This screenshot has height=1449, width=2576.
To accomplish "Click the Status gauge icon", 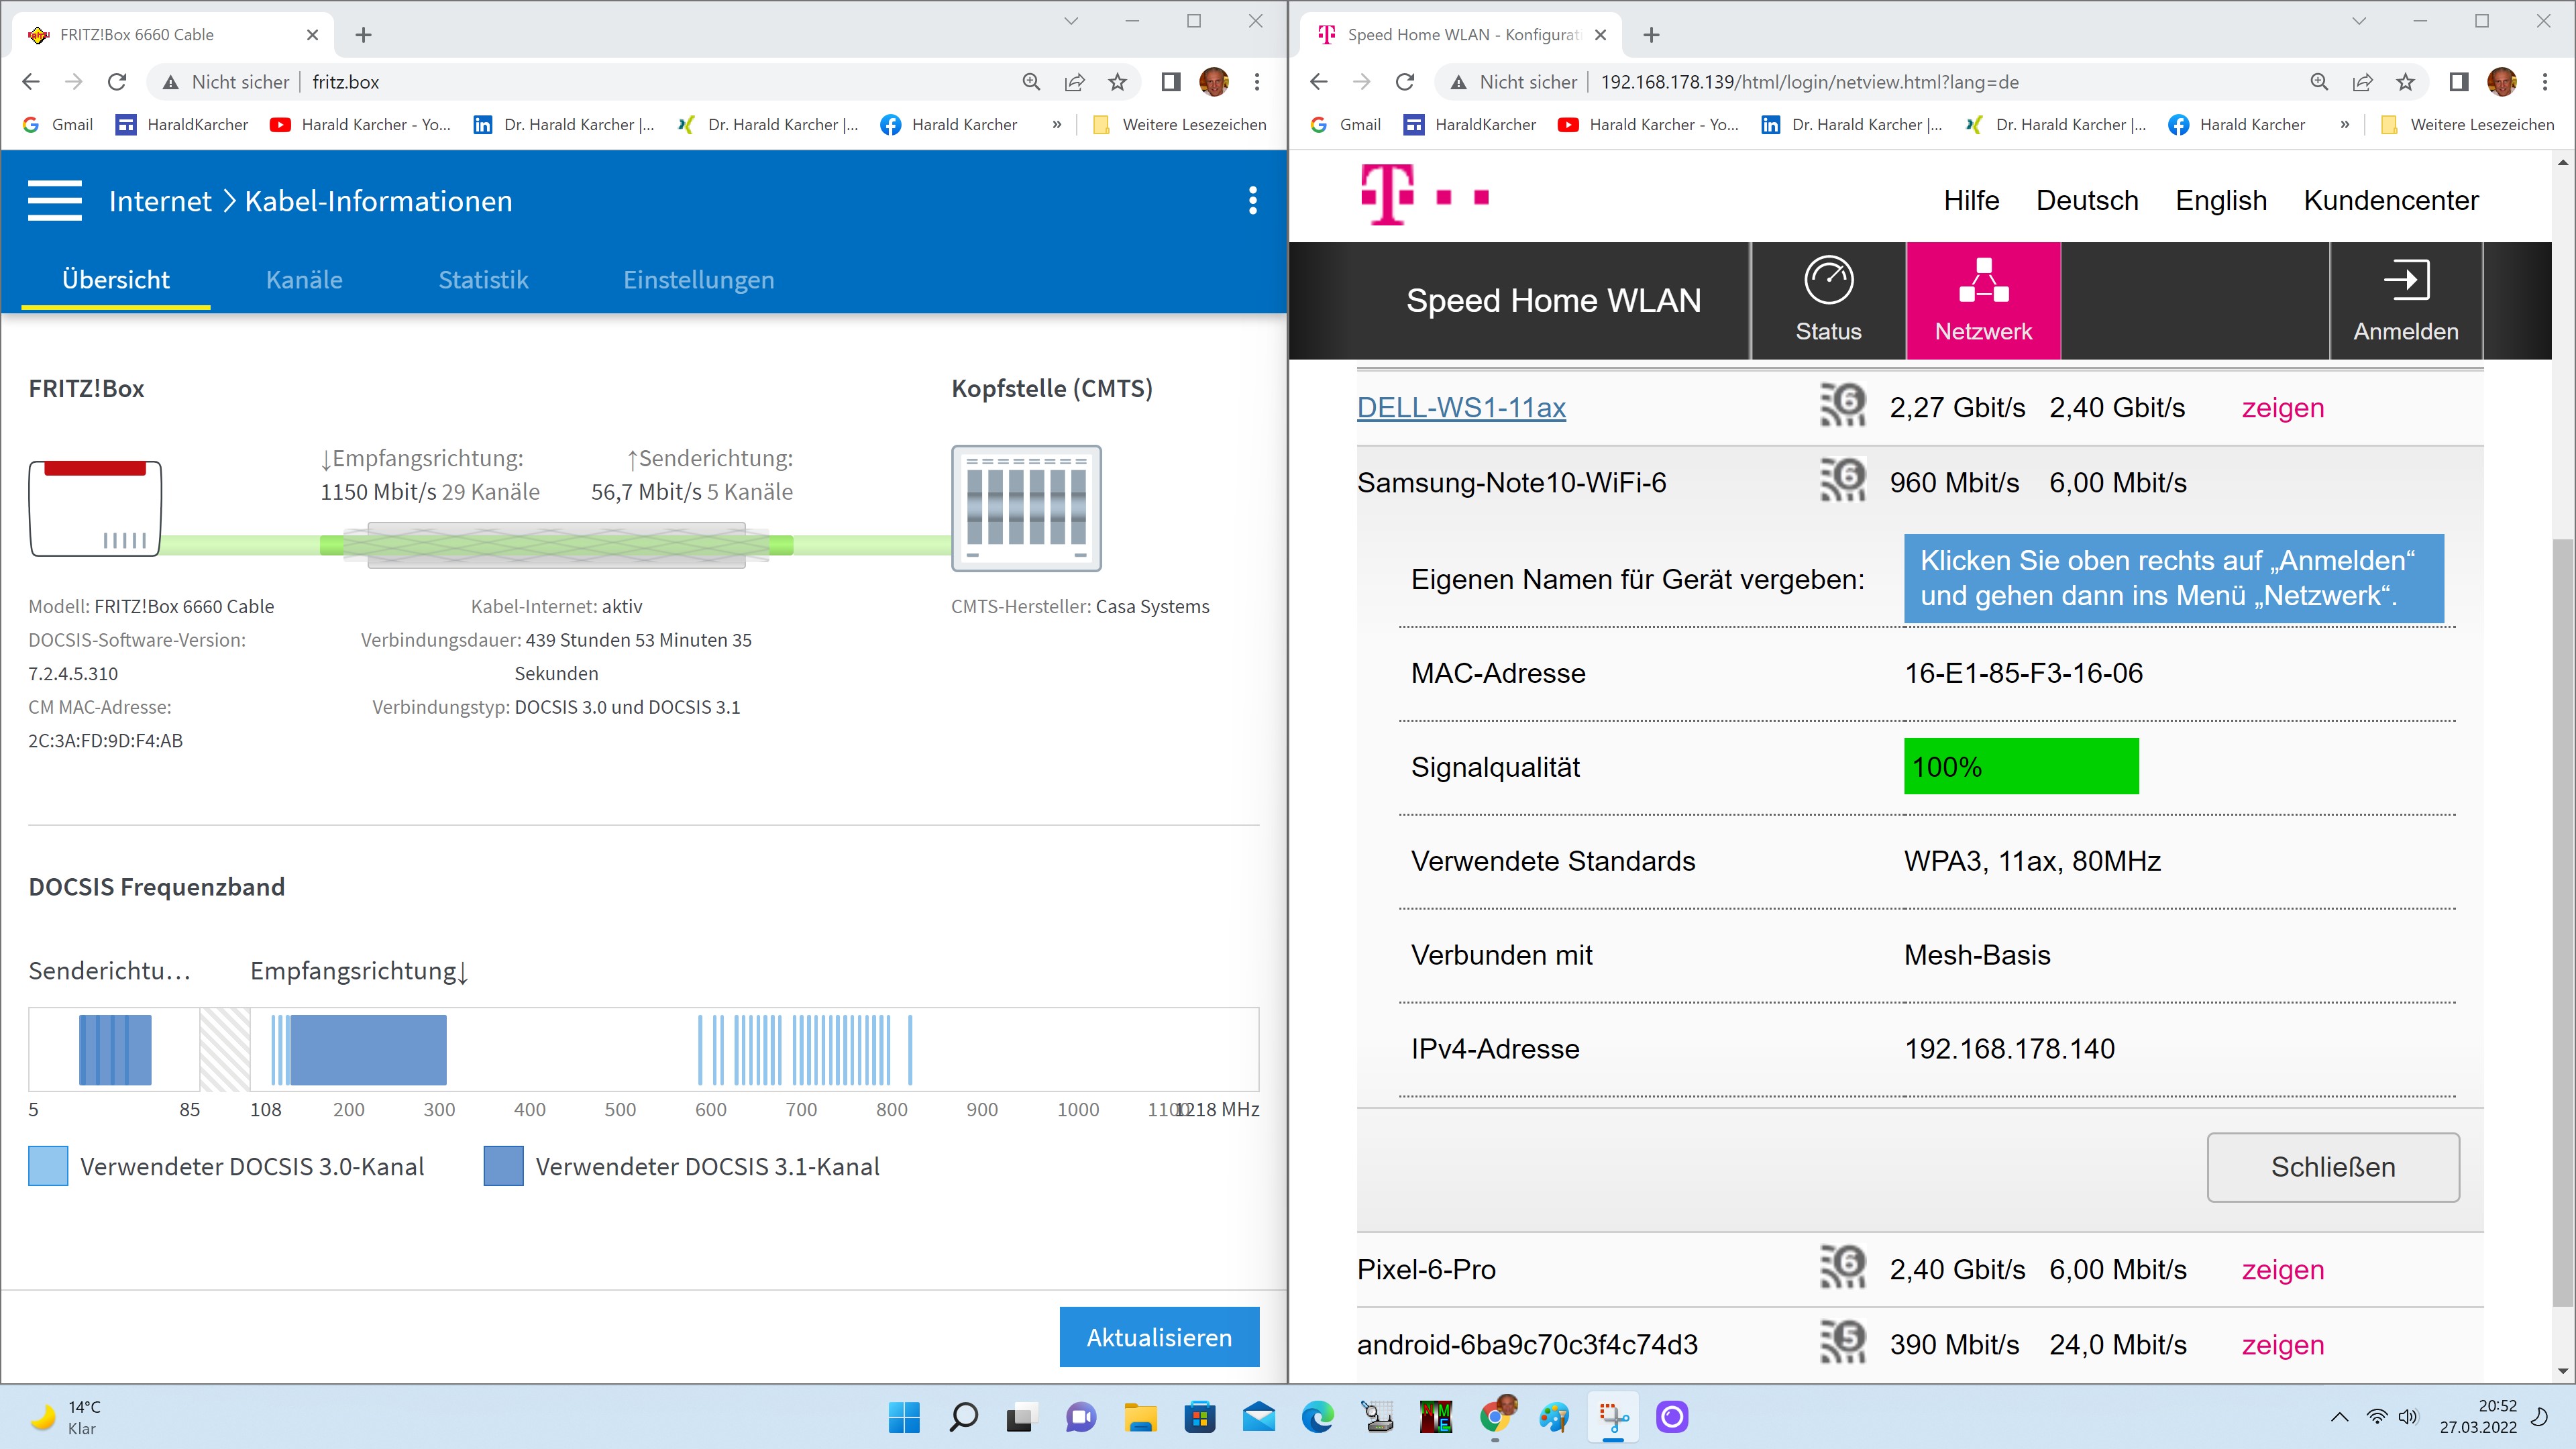I will 1828,280.
